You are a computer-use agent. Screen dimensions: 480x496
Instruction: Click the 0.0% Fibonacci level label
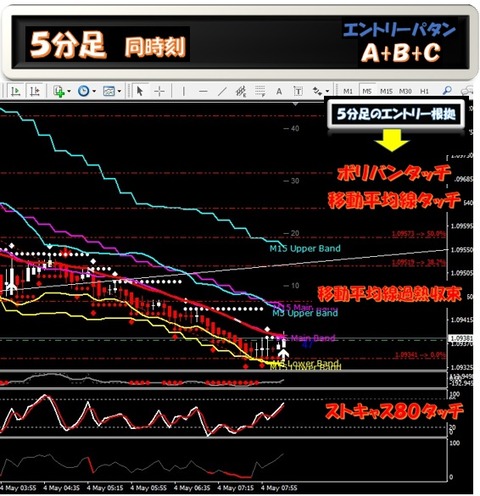point(420,355)
